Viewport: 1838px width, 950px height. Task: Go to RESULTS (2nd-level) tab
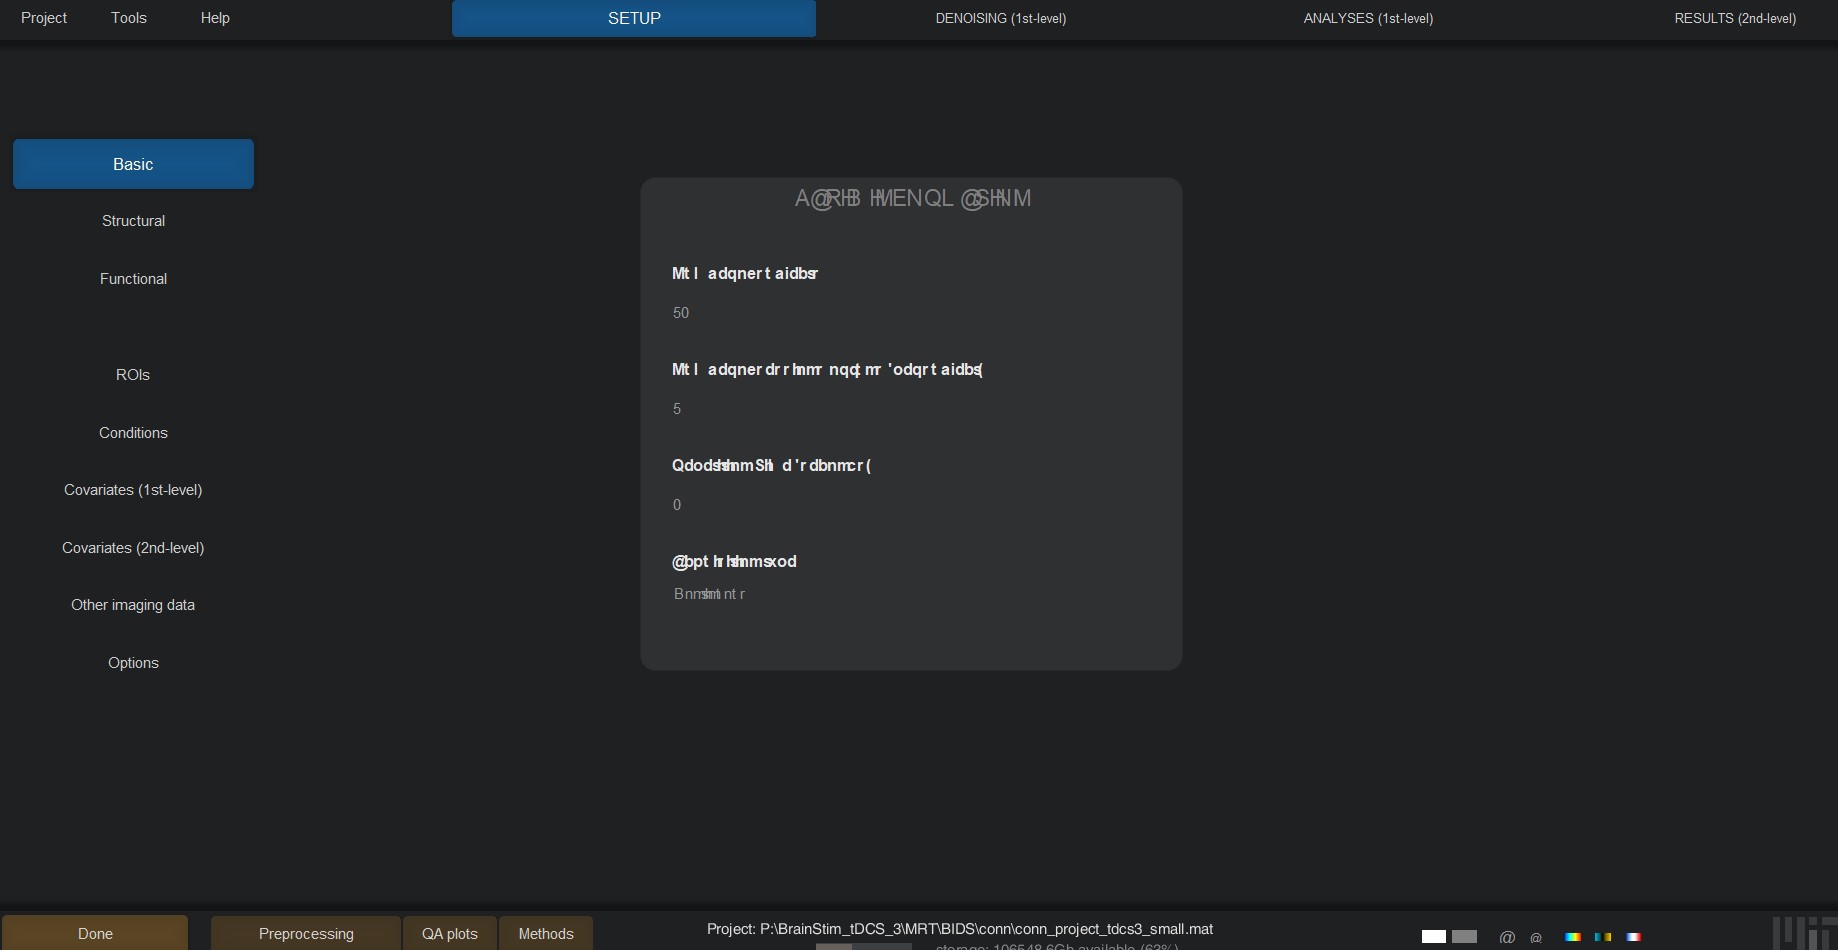pos(1735,18)
